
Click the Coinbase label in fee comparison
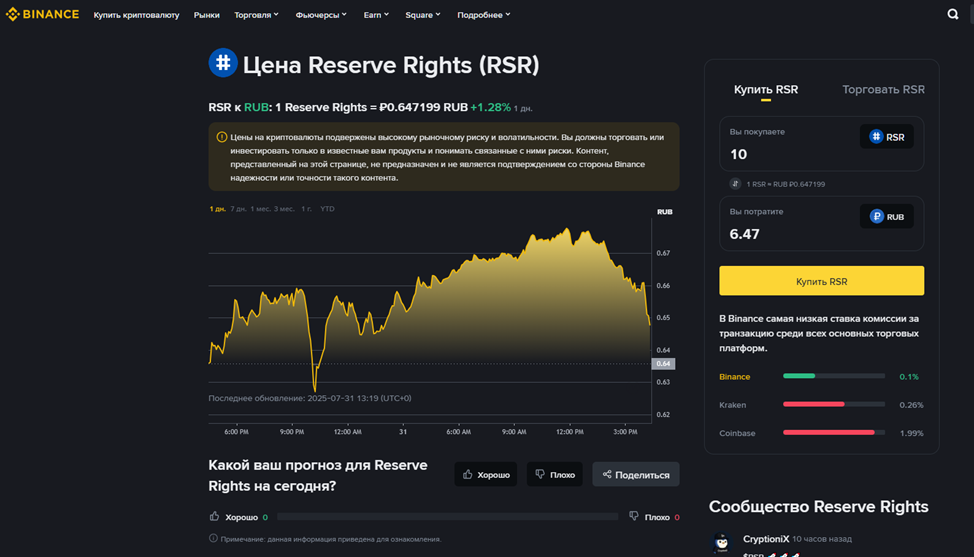pos(737,433)
